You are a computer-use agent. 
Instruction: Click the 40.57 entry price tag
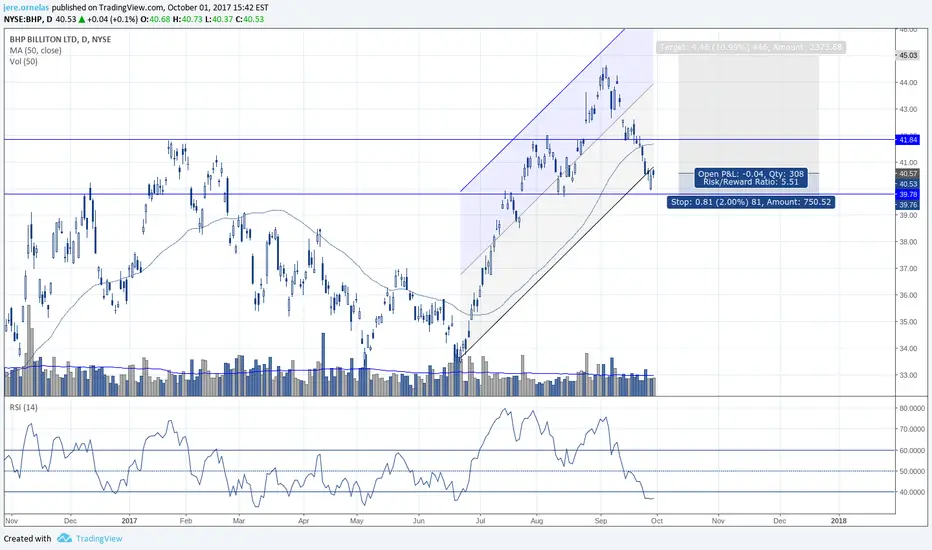point(908,174)
